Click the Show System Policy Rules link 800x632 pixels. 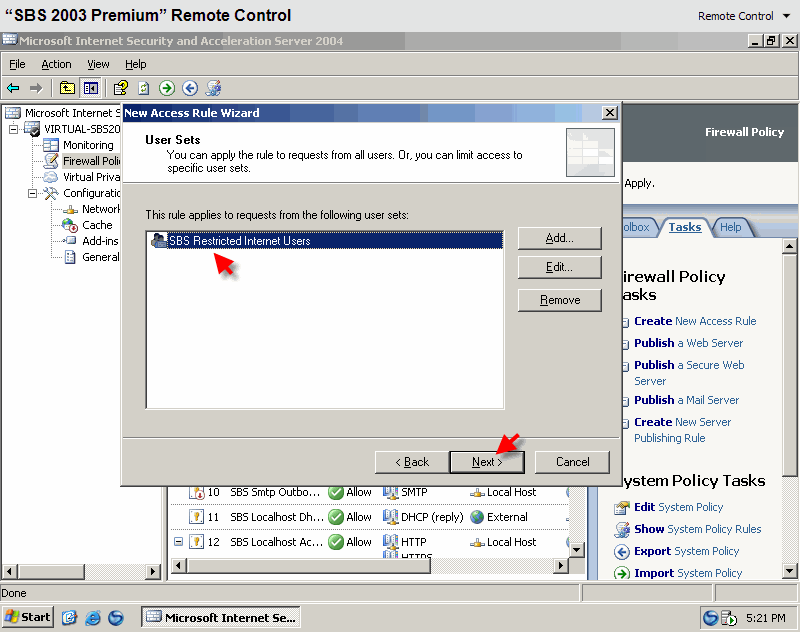[697, 529]
